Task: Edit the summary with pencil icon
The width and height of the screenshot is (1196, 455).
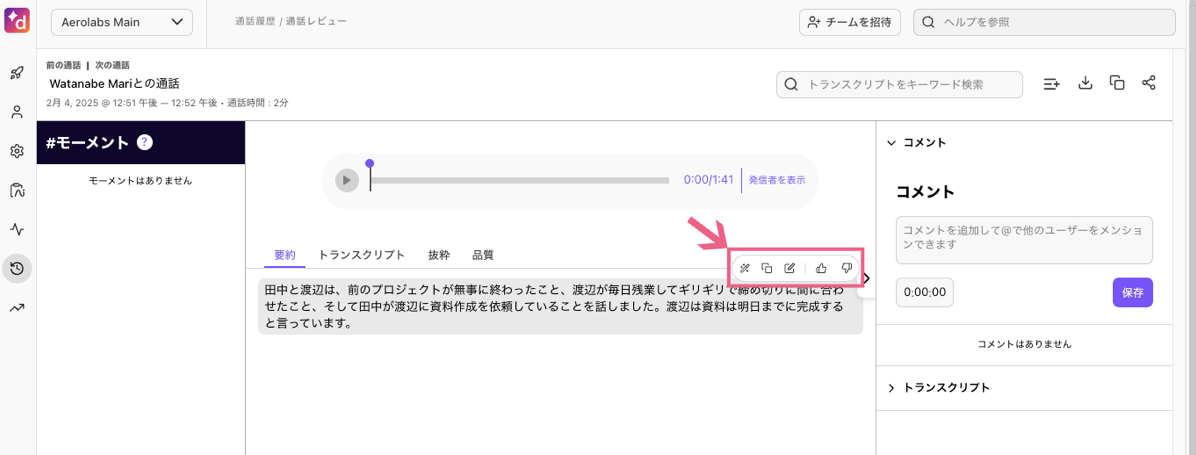Action: pos(790,268)
